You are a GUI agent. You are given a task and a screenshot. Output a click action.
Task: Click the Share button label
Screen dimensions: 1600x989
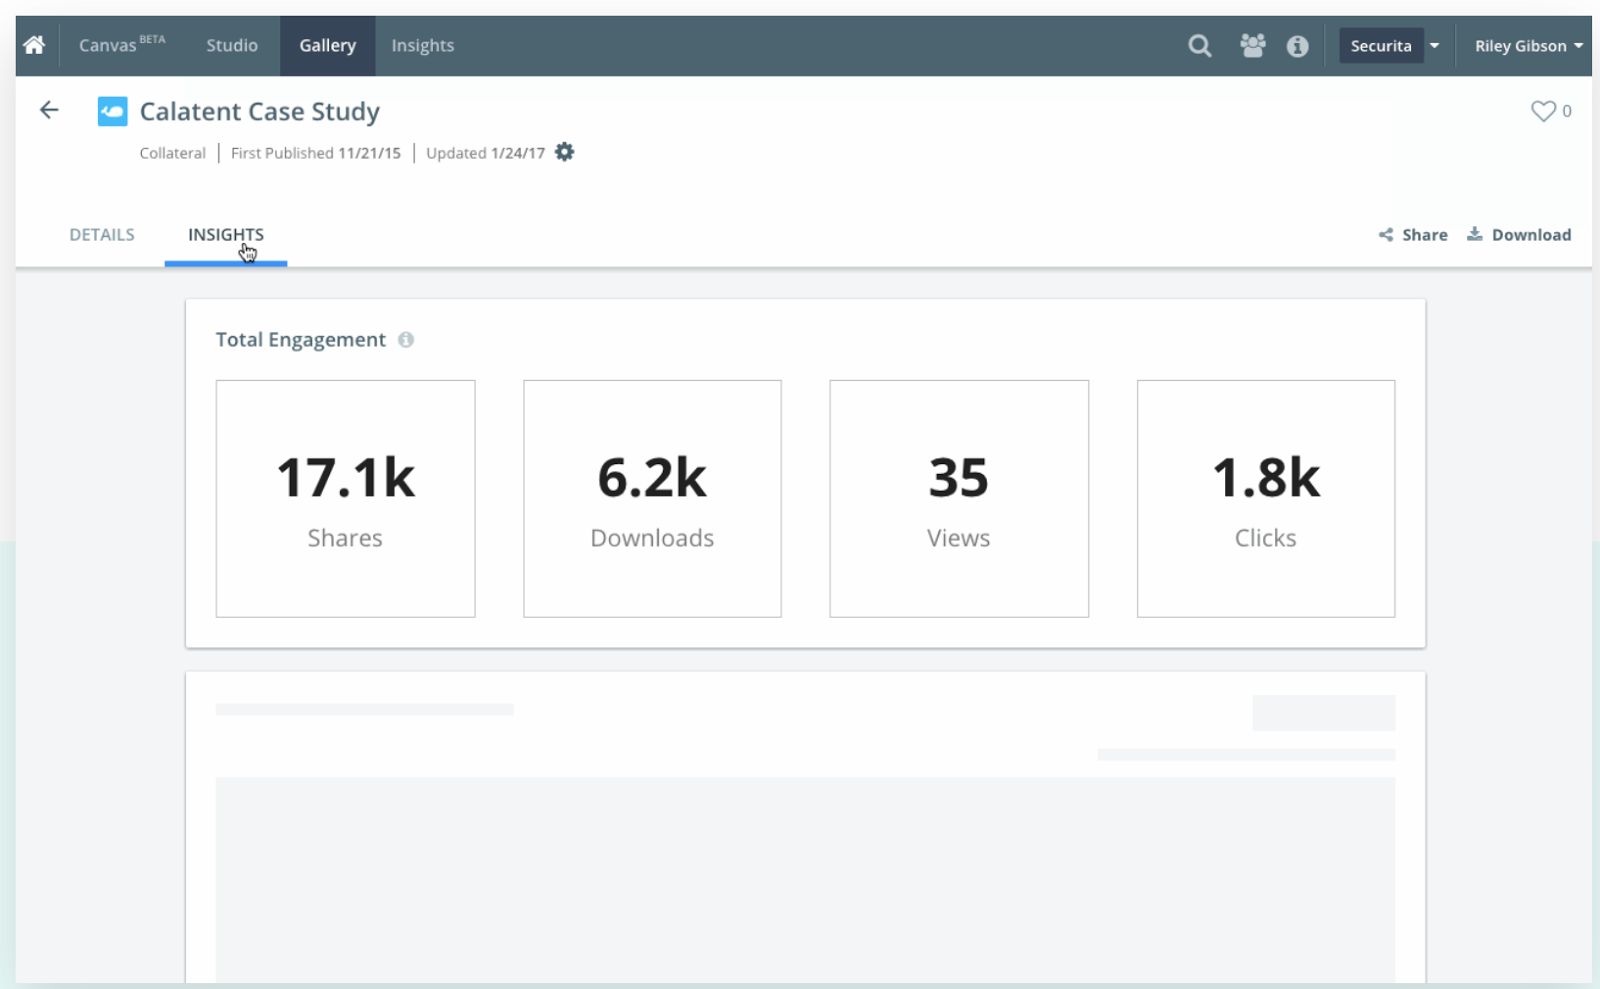(1424, 235)
